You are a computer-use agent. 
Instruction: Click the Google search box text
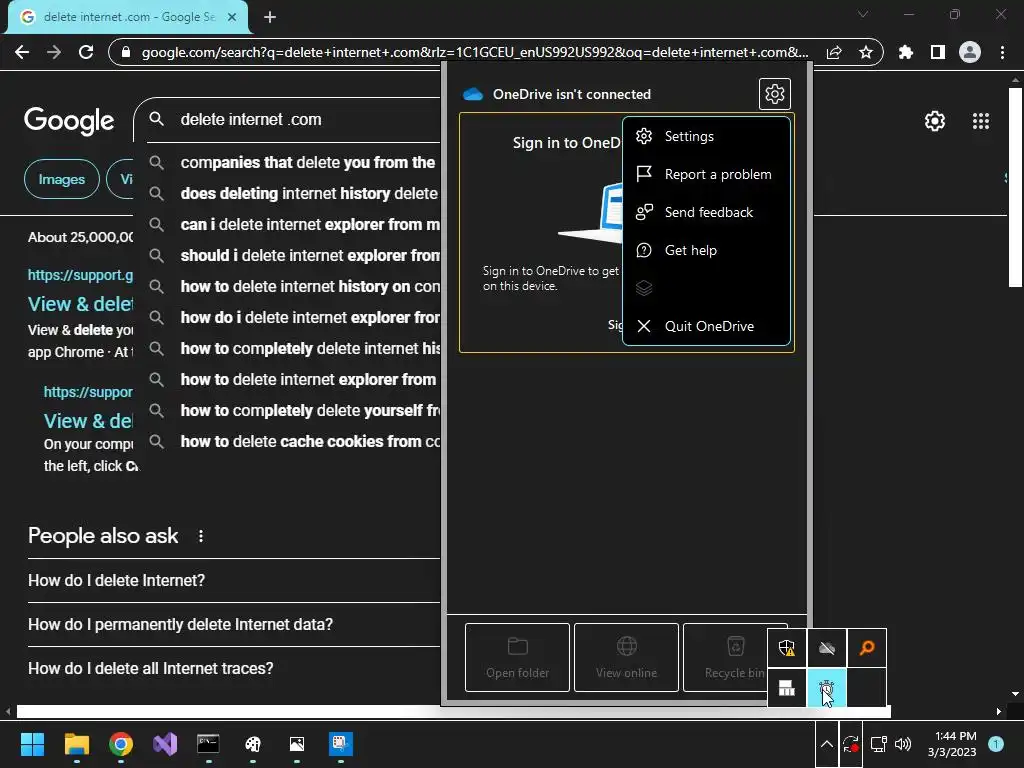click(x=251, y=120)
